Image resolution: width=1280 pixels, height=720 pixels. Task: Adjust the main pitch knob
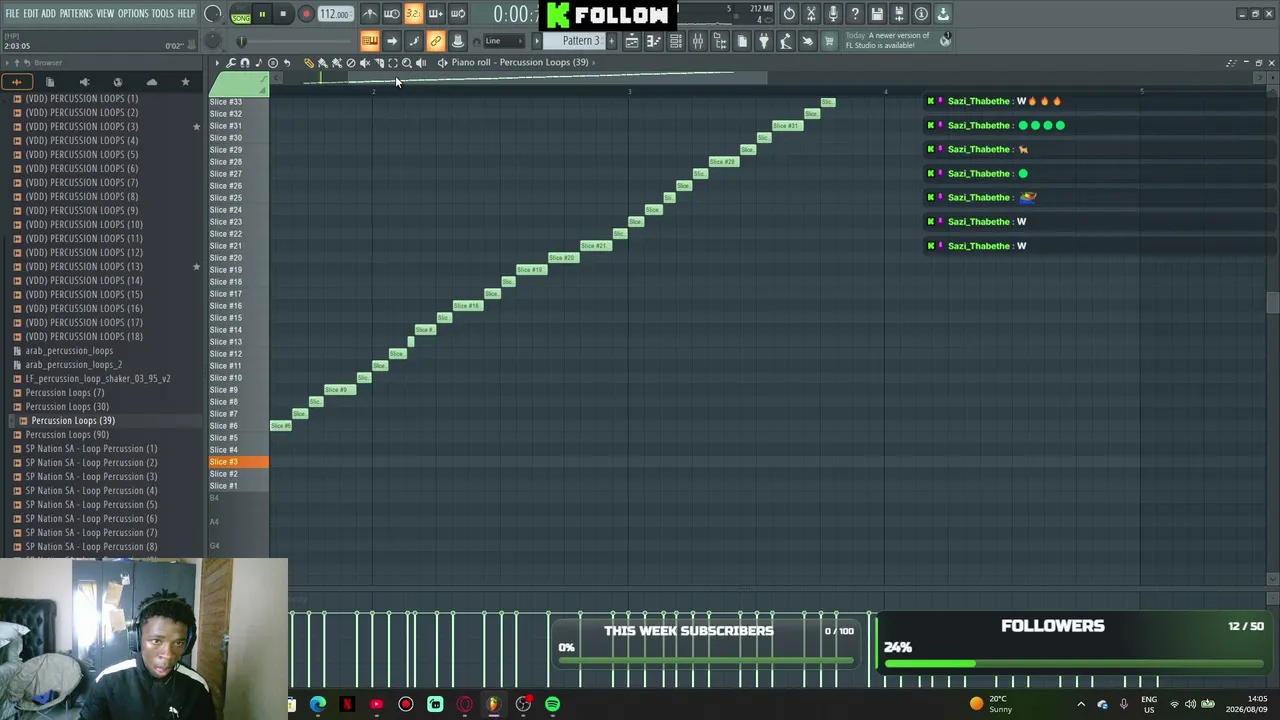(213, 41)
